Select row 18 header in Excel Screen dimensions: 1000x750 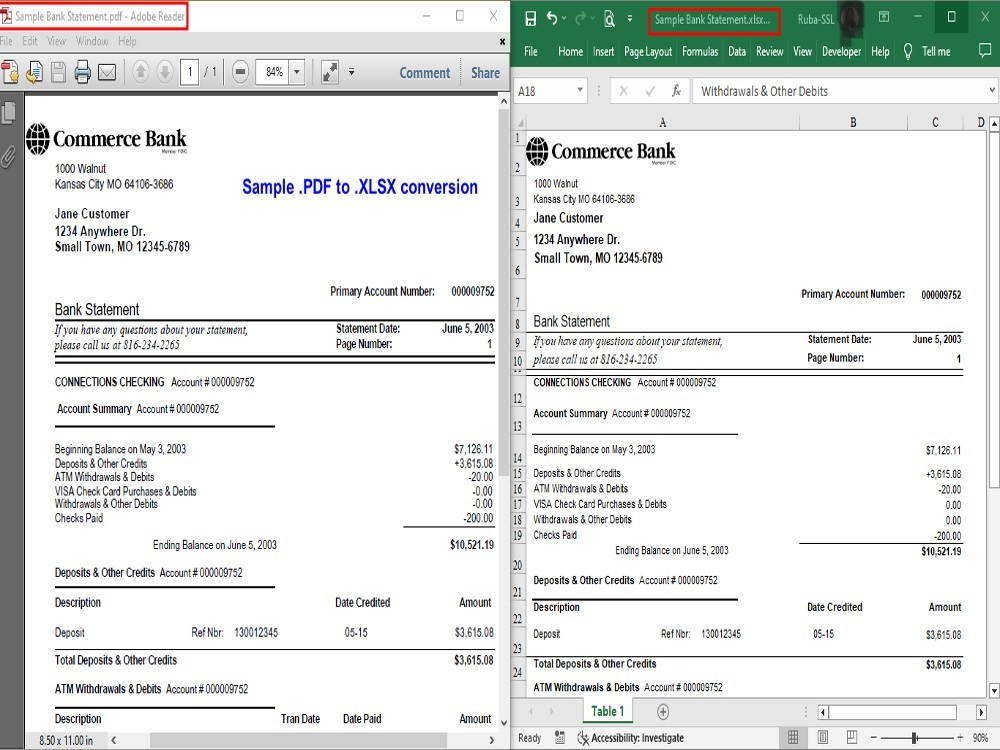518,520
